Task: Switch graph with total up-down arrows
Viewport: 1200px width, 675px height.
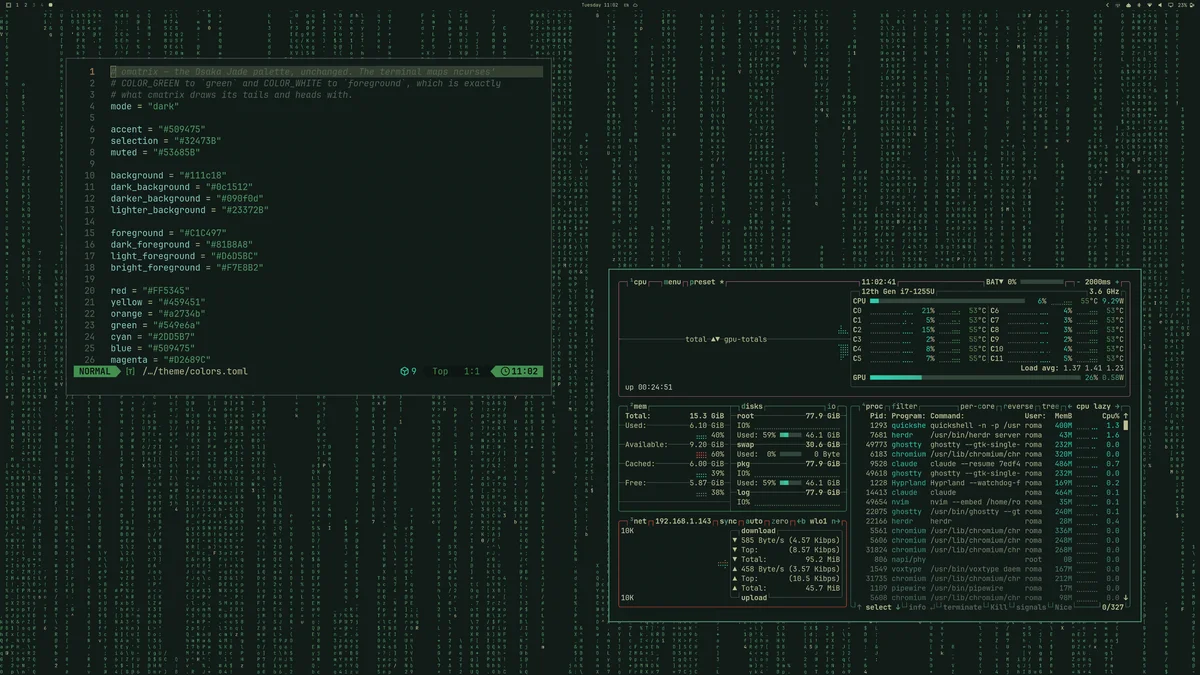Action: tap(715, 339)
